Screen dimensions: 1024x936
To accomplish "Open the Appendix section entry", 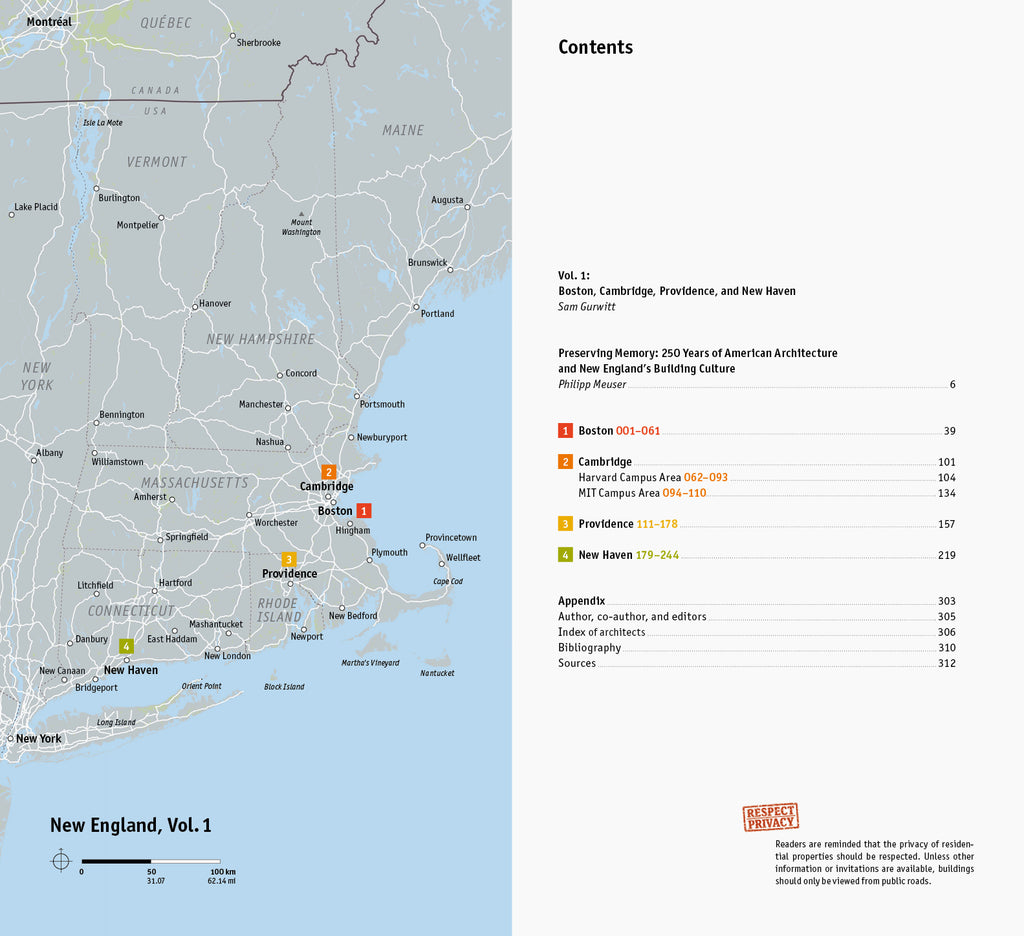I will click(x=581, y=601).
